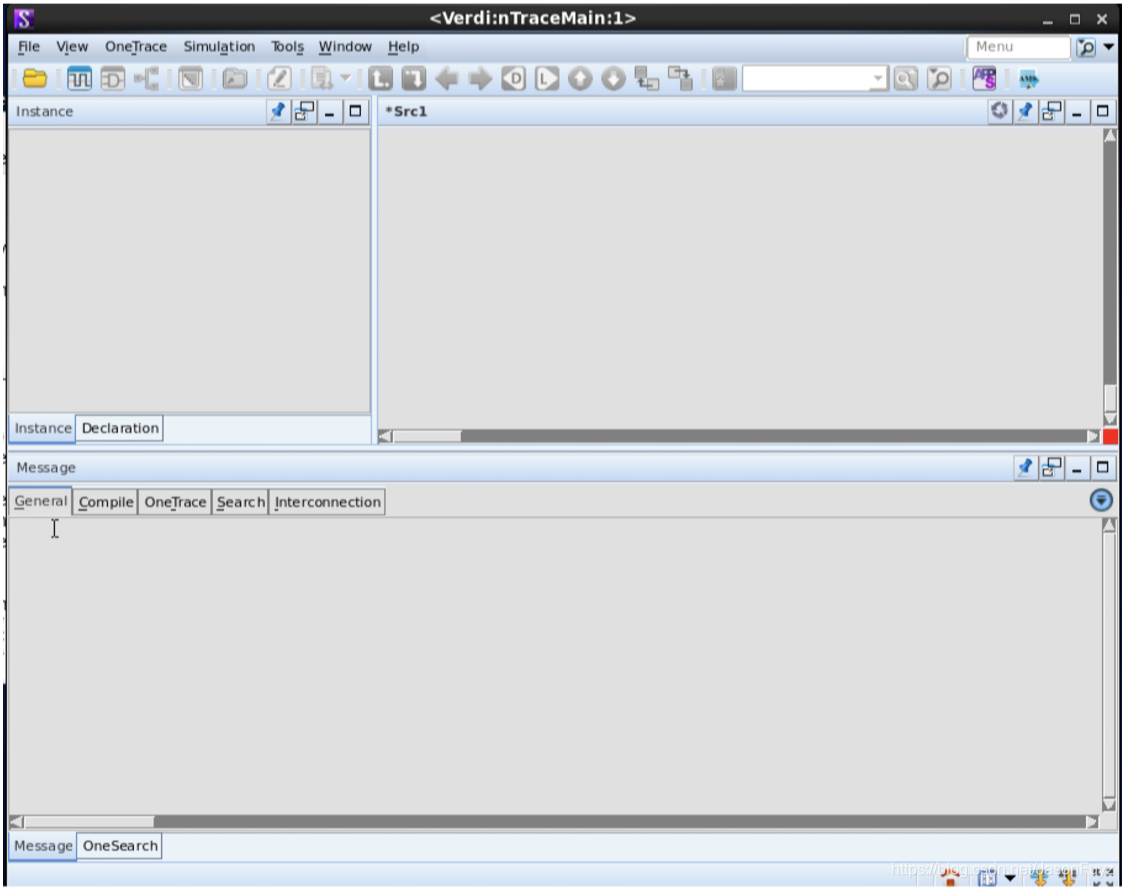Viewport: 1124px width, 888px height.
Task: Click the Src1 vertical scrollbar thumb
Action: click(x=1110, y=398)
